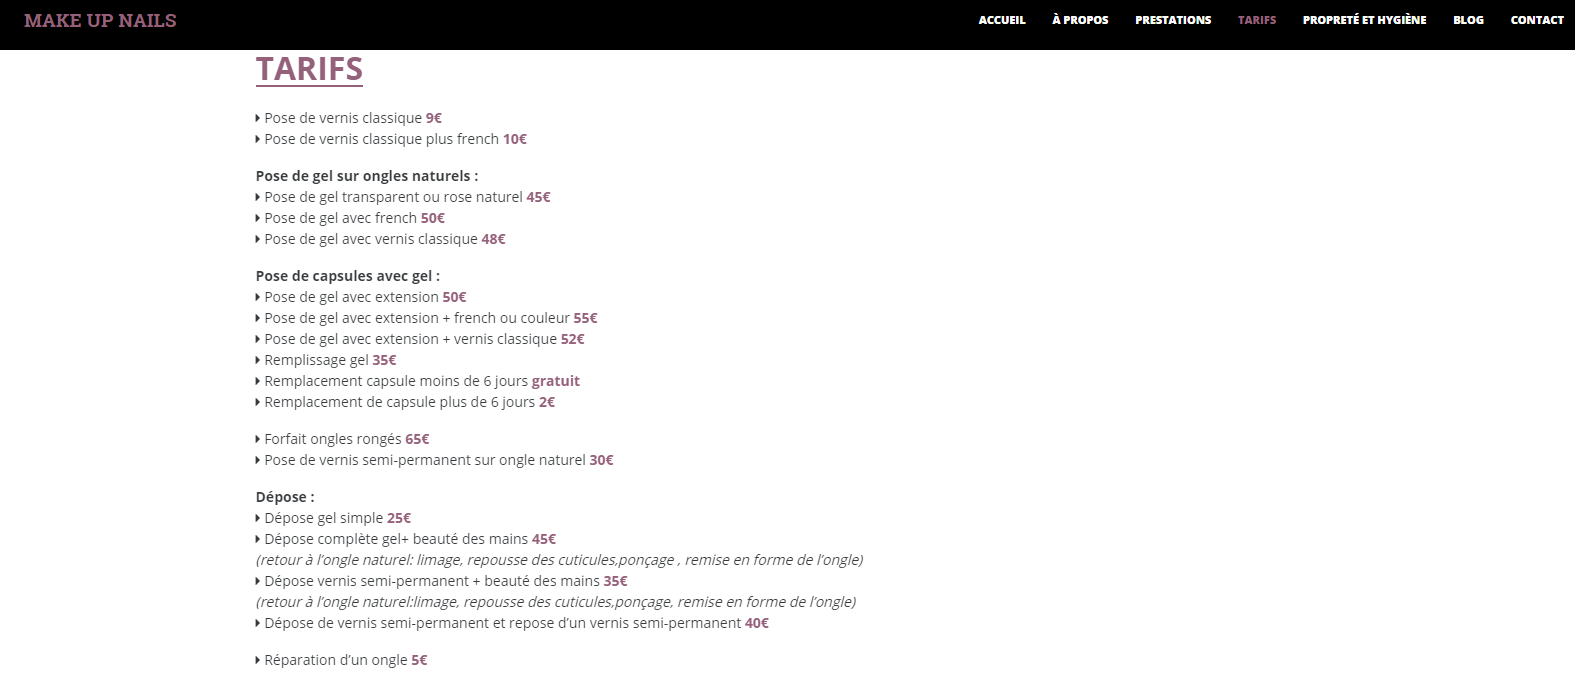Open the Prestations menu item
This screenshot has height=673, width=1575.
[1173, 20]
